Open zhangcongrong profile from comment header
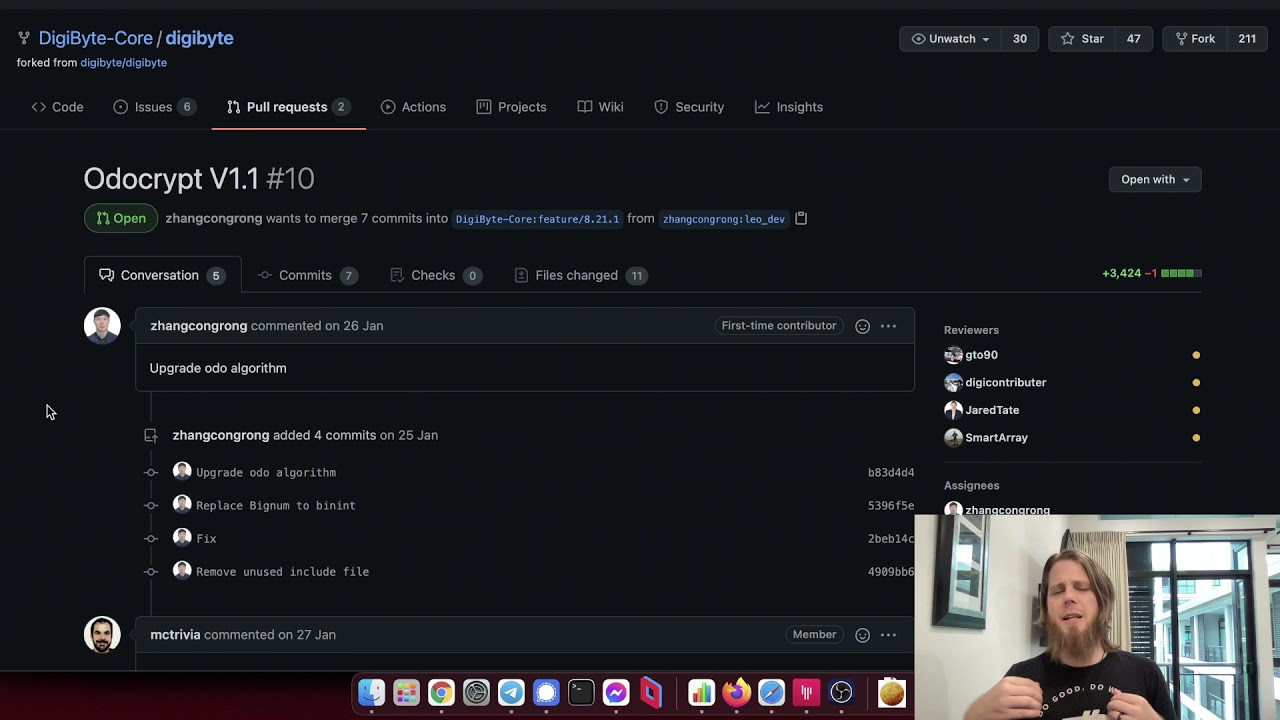This screenshot has height=720, width=1280. pos(198,326)
